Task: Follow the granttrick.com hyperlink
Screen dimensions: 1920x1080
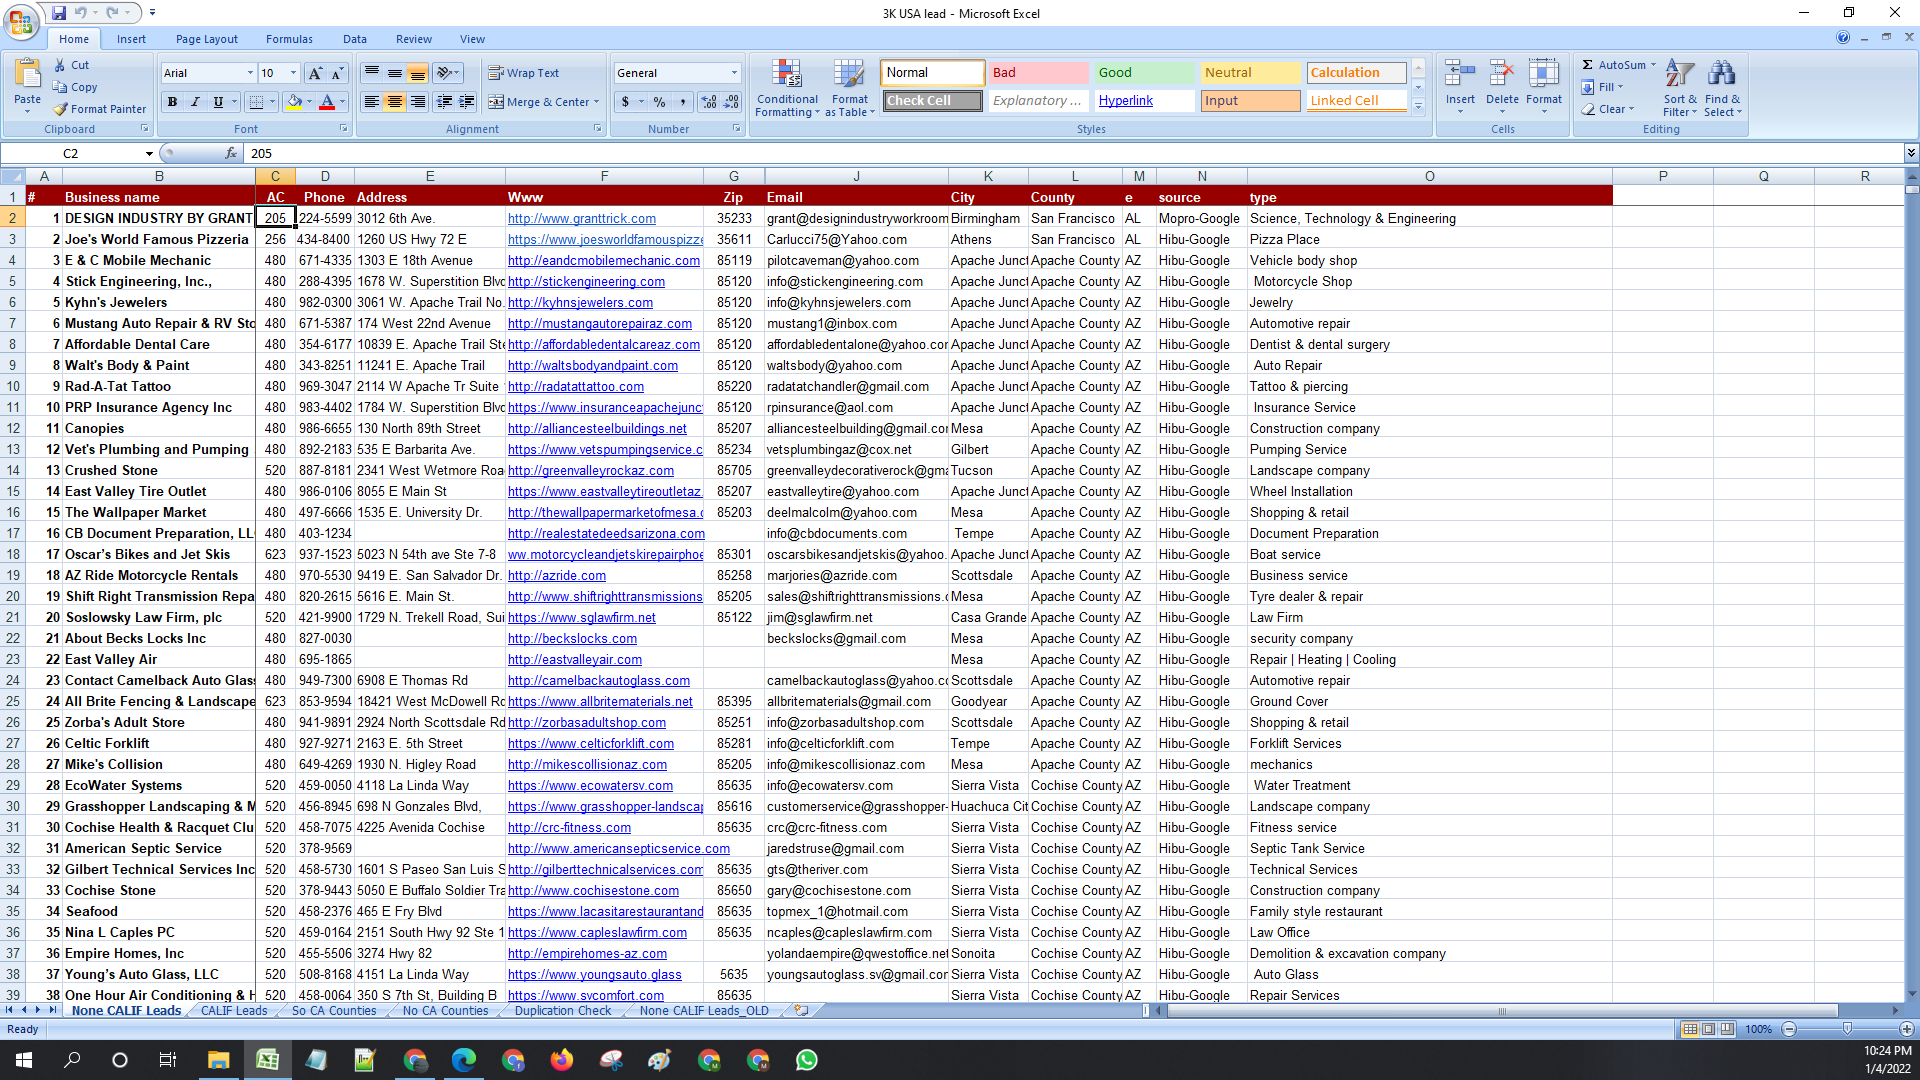Action: pyautogui.click(x=581, y=218)
